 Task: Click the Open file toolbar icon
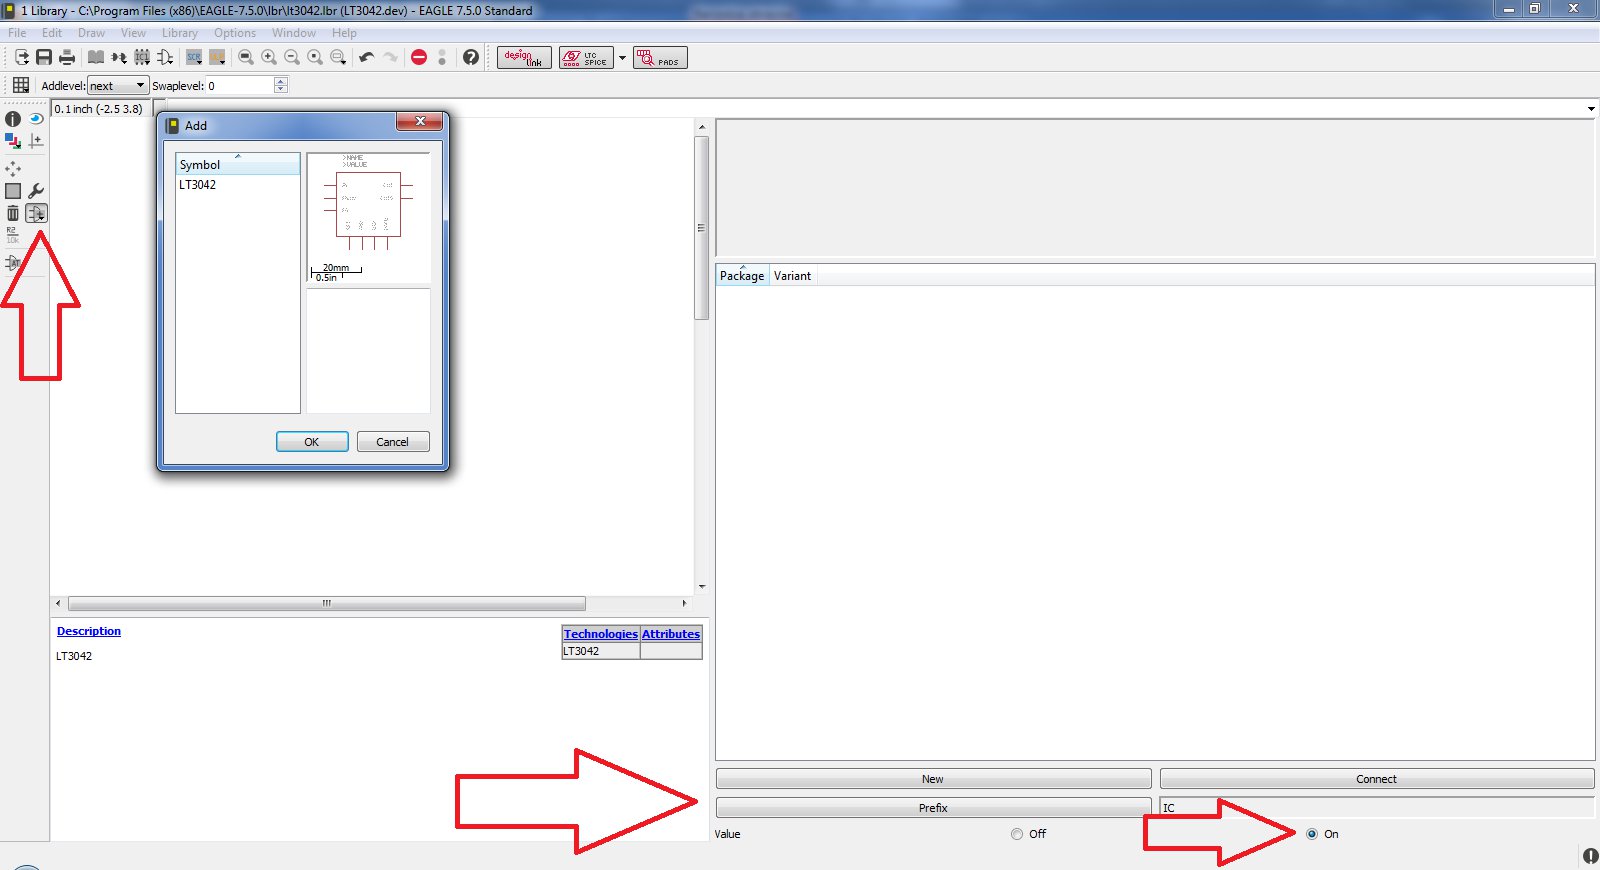click(x=21, y=58)
